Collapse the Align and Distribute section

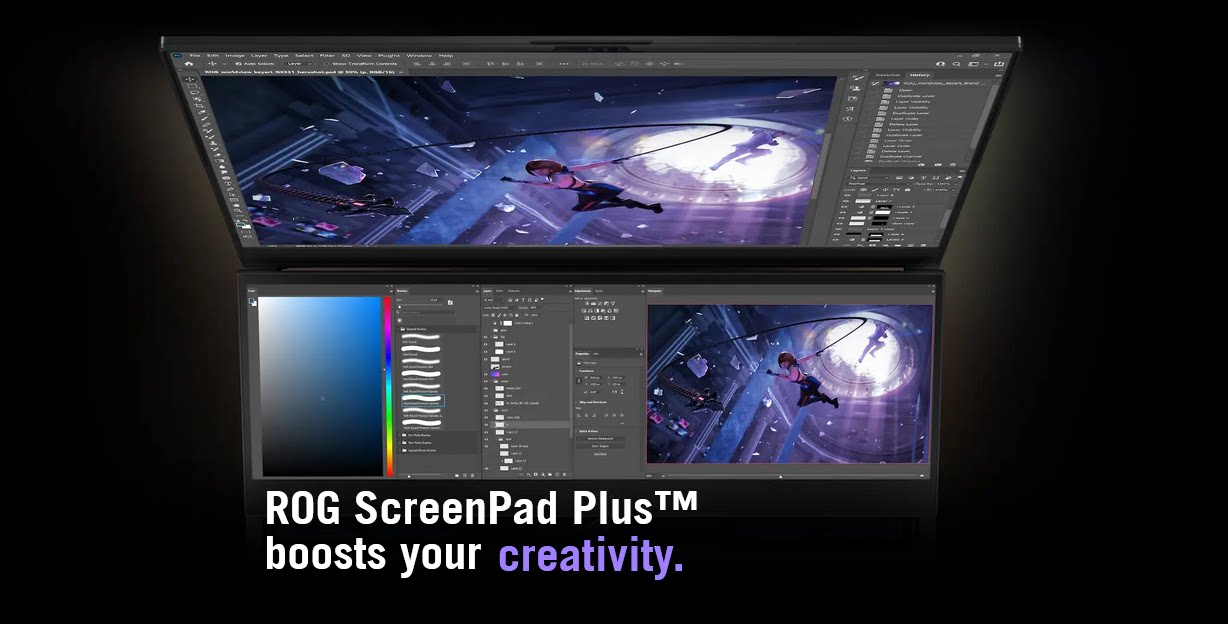coord(577,402)
